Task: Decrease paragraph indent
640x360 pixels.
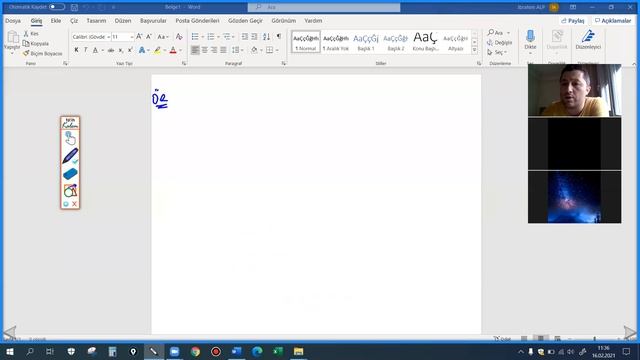Action: click(x=244, y=37)
